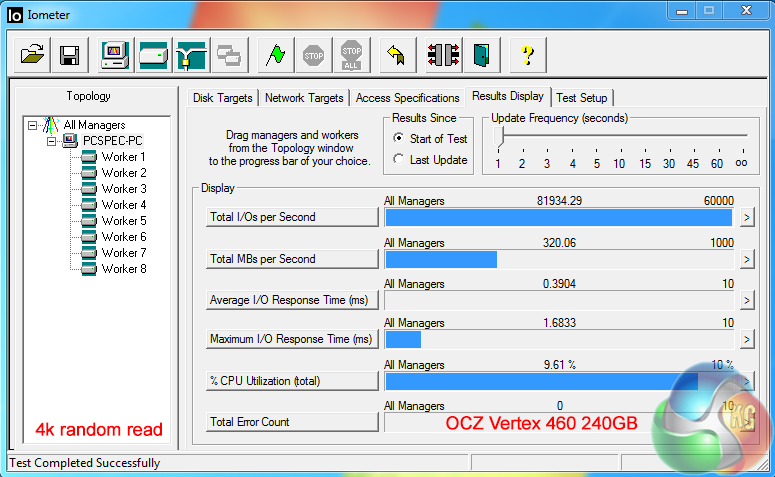Open a test configuration file
775x477 pixels.
click(x=32, y=54)
